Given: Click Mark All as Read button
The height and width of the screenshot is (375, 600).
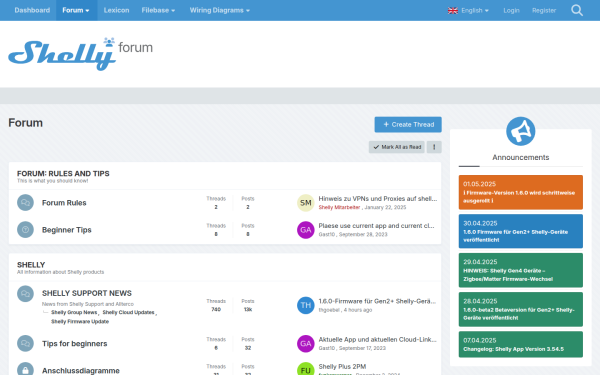Looking at the screenshot, I should (397, 147).
